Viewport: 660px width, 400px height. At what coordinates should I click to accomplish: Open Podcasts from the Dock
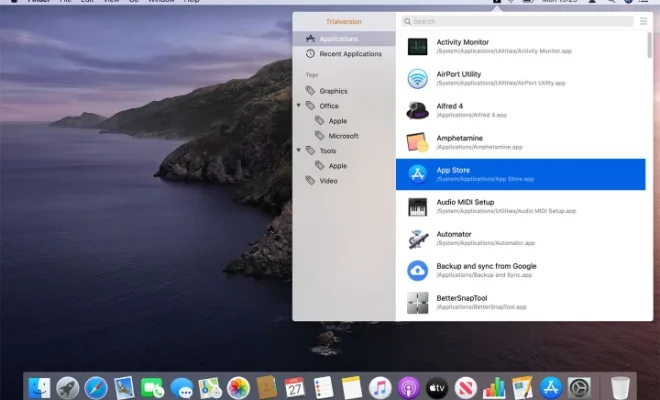409,388
